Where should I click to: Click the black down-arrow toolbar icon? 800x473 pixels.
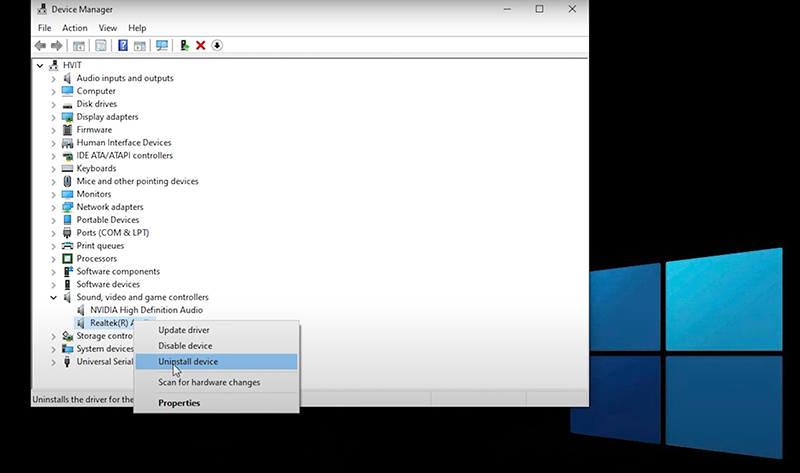[x=217, y=46]
